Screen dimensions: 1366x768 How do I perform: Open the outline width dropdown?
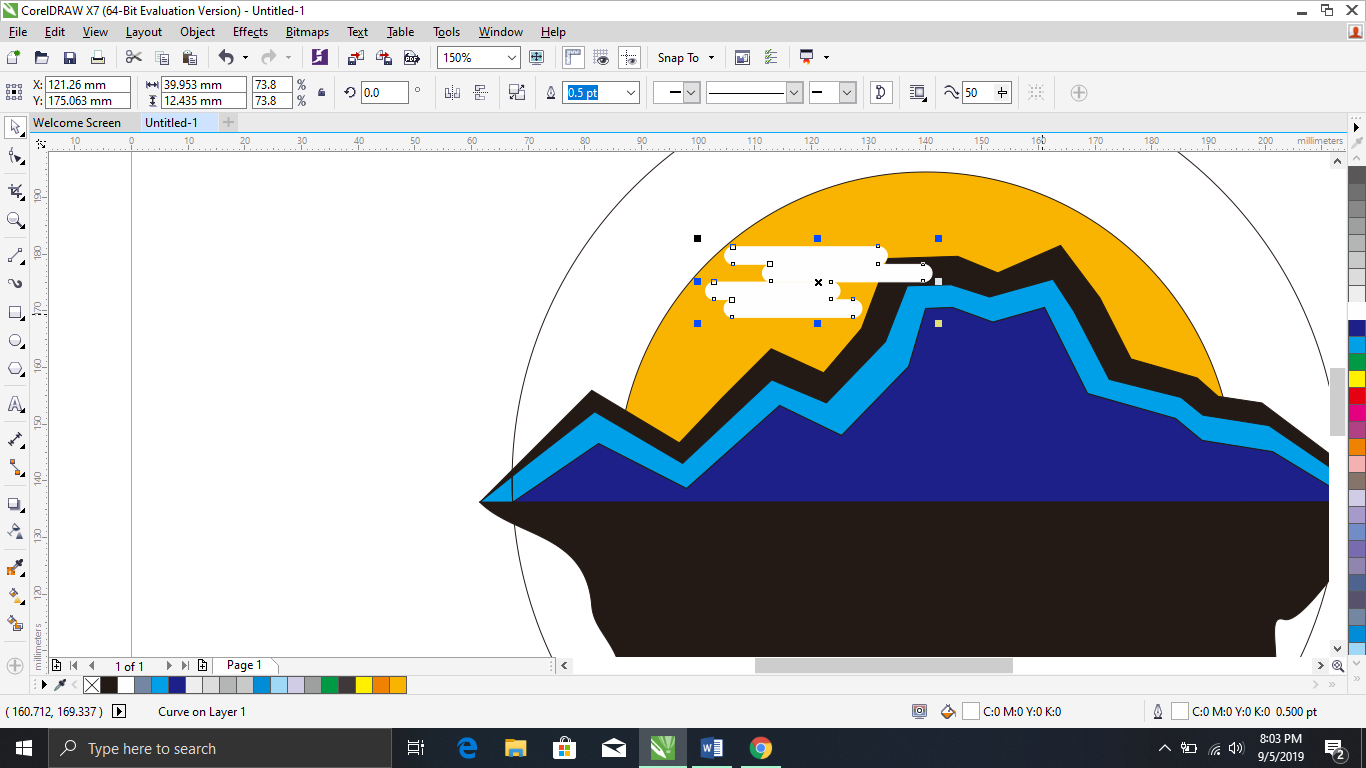coord(629,92)
